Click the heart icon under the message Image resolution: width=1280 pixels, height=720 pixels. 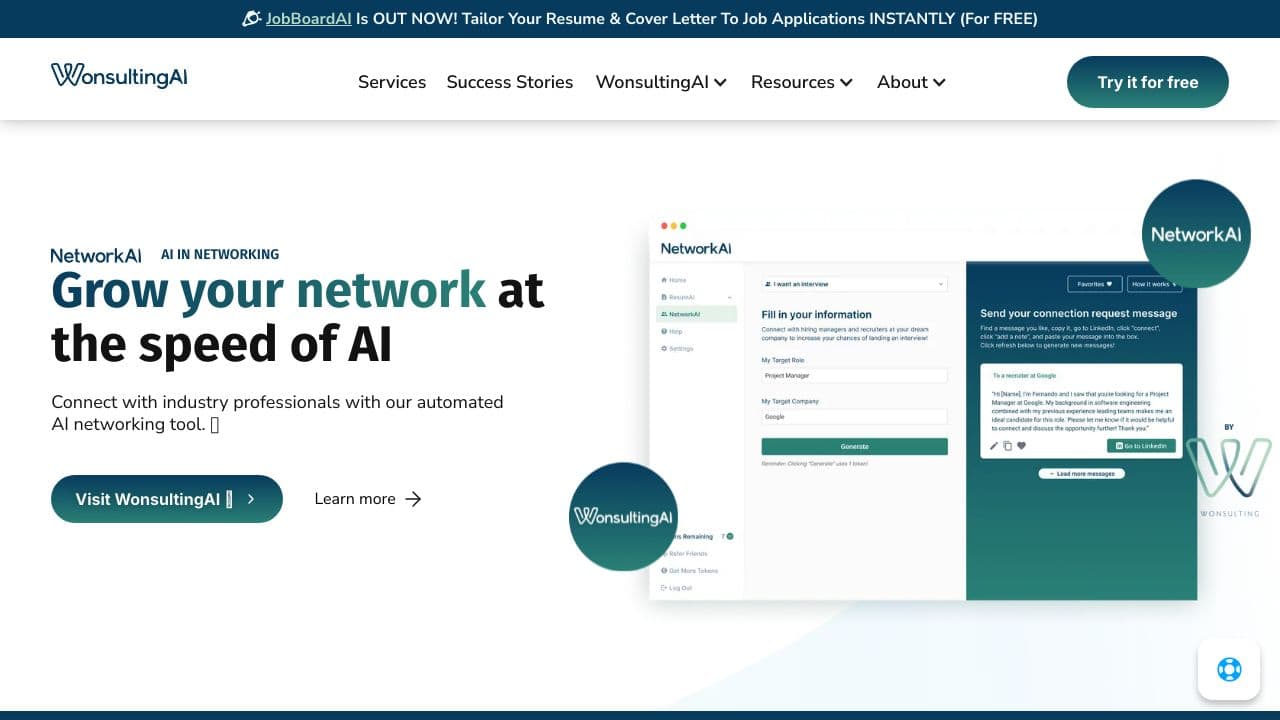[x=1021, y=446]
